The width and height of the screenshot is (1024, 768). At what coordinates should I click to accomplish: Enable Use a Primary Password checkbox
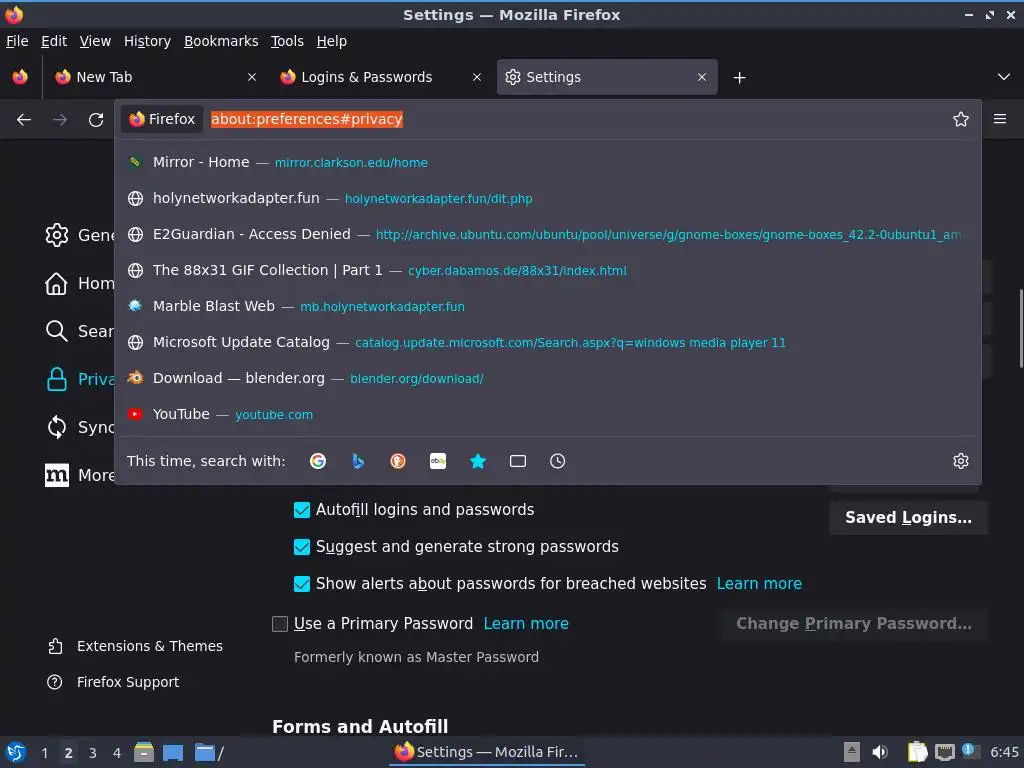click(x=280, y=624)
